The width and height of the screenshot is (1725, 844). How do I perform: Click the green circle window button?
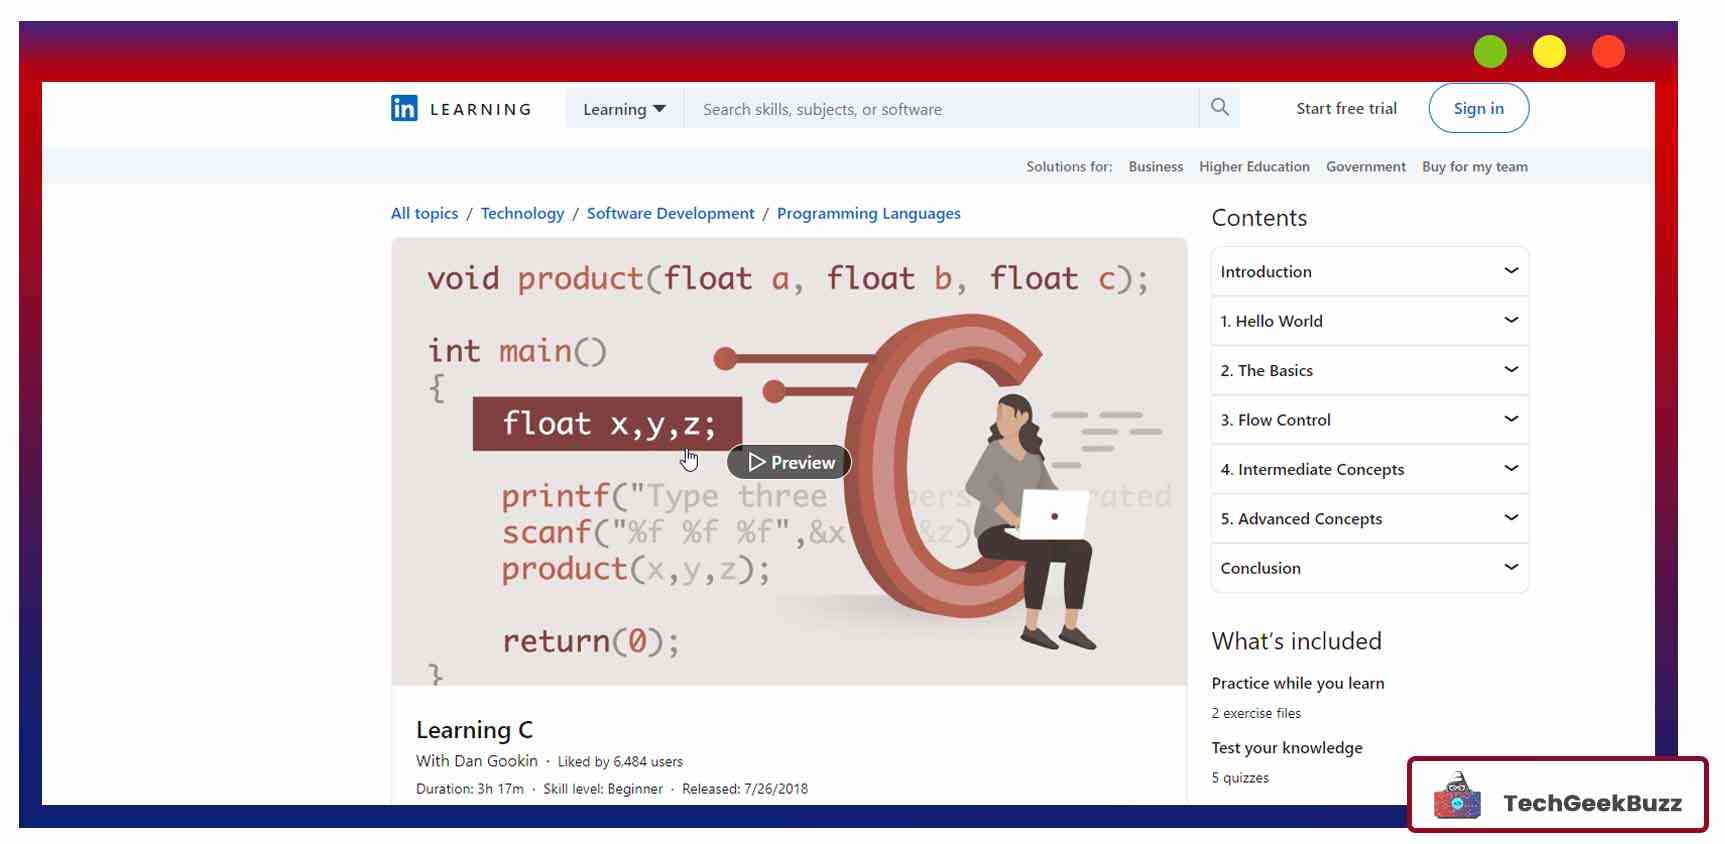click(1489, 52)
